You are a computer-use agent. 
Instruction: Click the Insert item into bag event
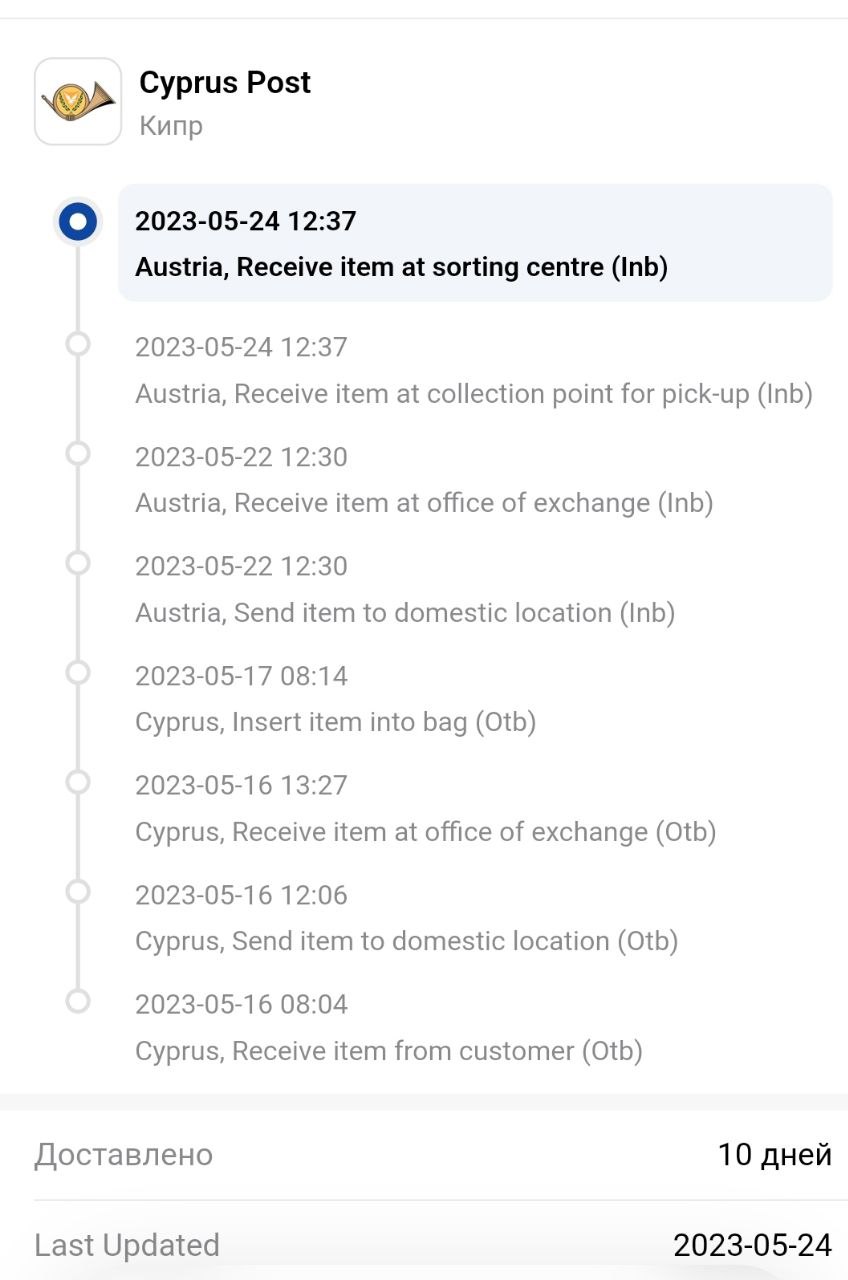pyautogui.click(x=335, y=722)
